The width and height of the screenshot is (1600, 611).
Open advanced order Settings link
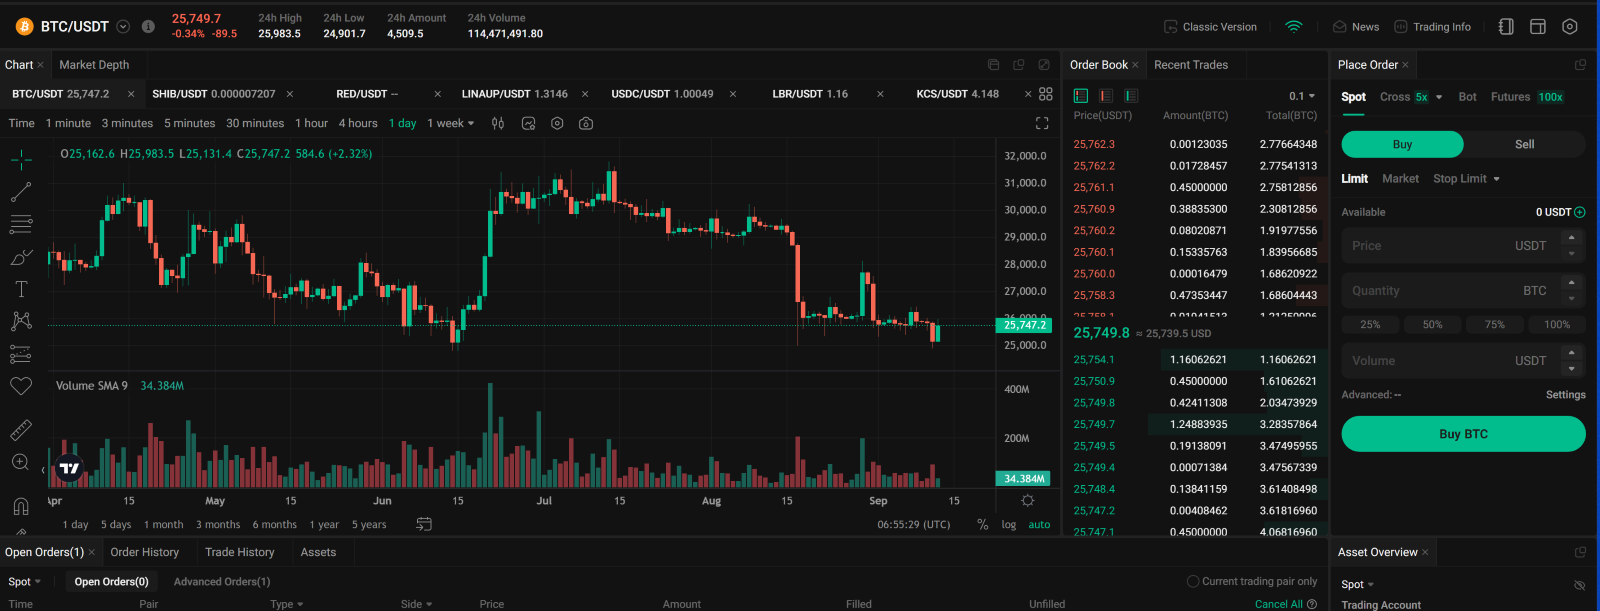pos(1565,395)
